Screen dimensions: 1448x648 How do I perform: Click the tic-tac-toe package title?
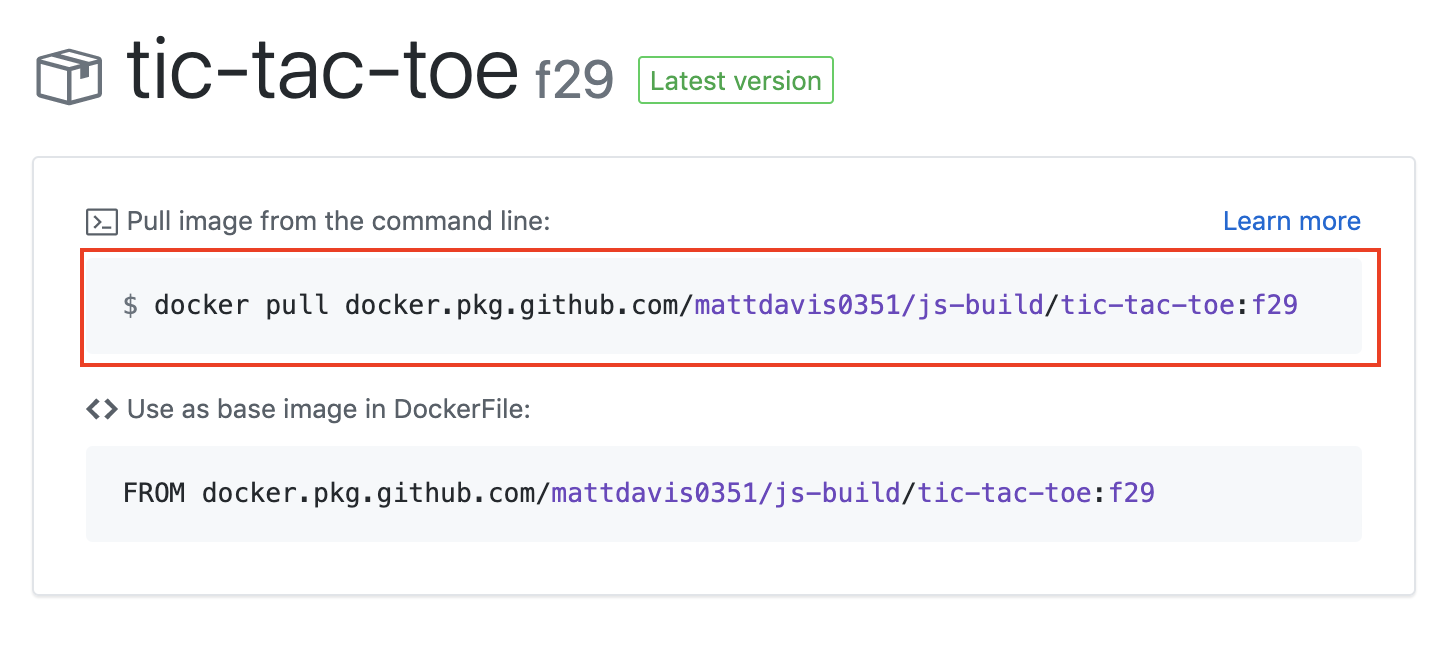322,72
